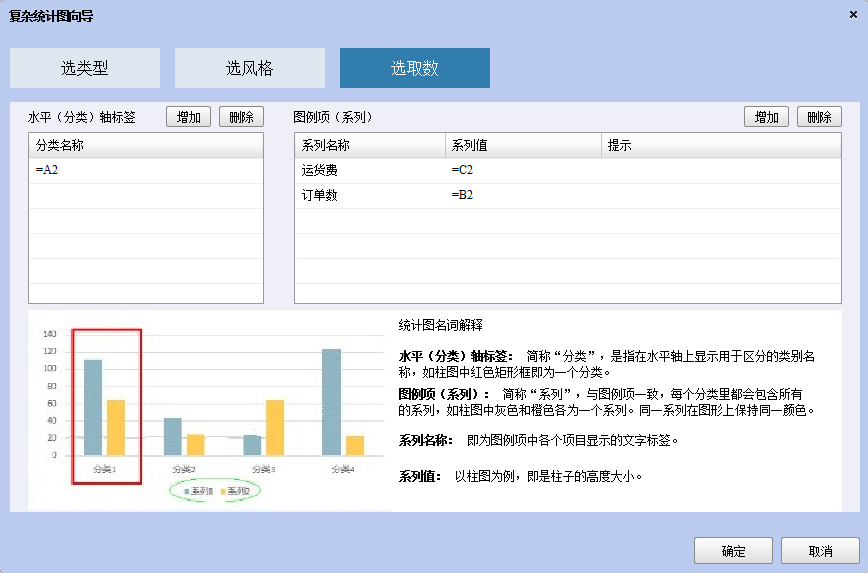This screenshot has height=573, width=868.
Task: Click 删除 button for category axis labels
Action: click(x=241, y=117)
